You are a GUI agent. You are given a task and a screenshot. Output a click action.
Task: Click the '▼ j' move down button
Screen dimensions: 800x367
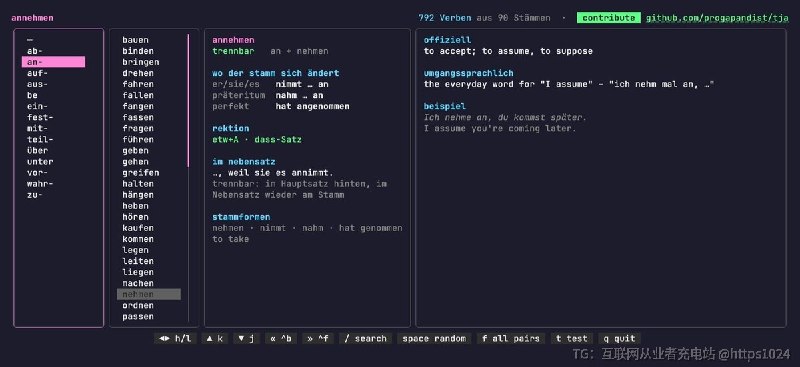246,338
